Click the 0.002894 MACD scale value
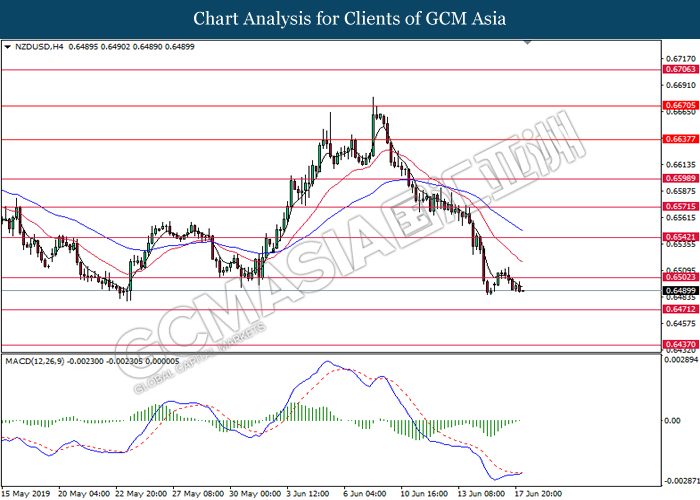This screenshot has height=500, width=700. point(680,359)
